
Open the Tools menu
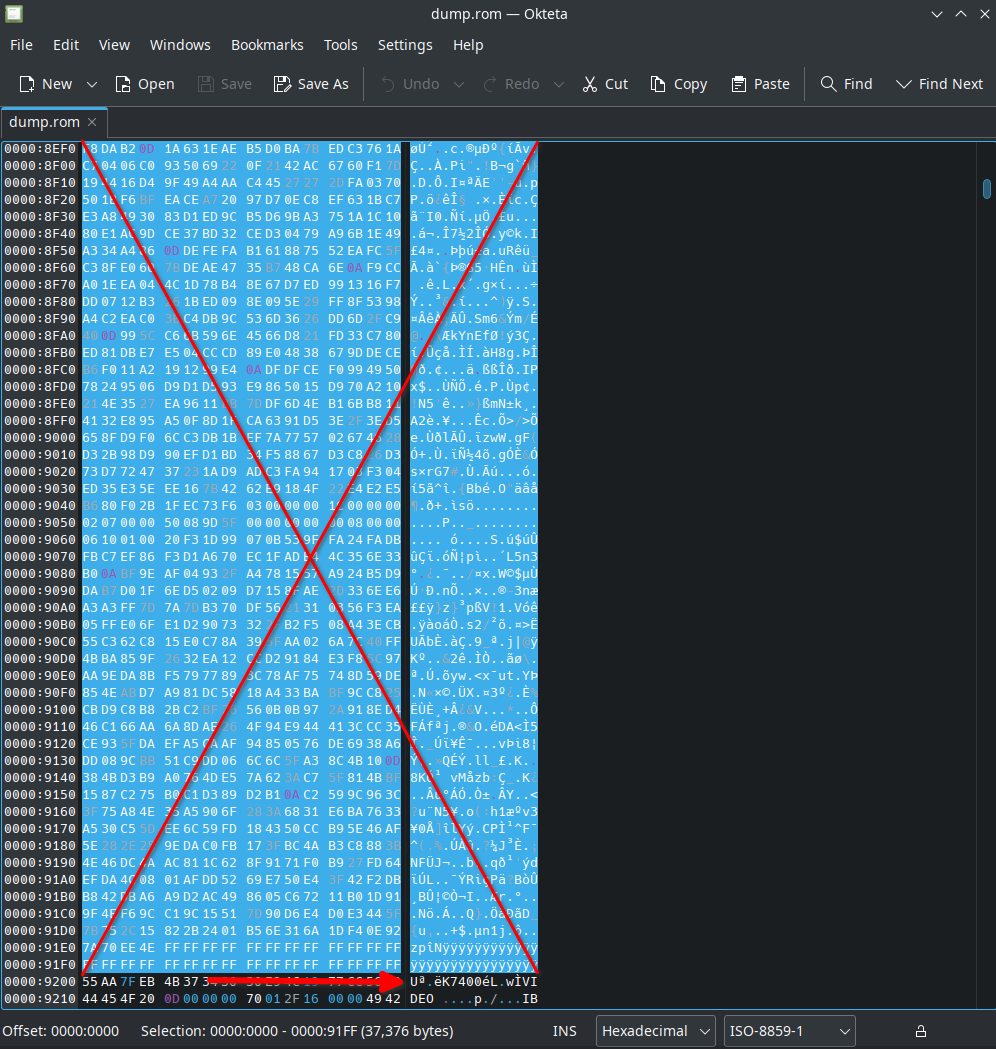[340, 45]
